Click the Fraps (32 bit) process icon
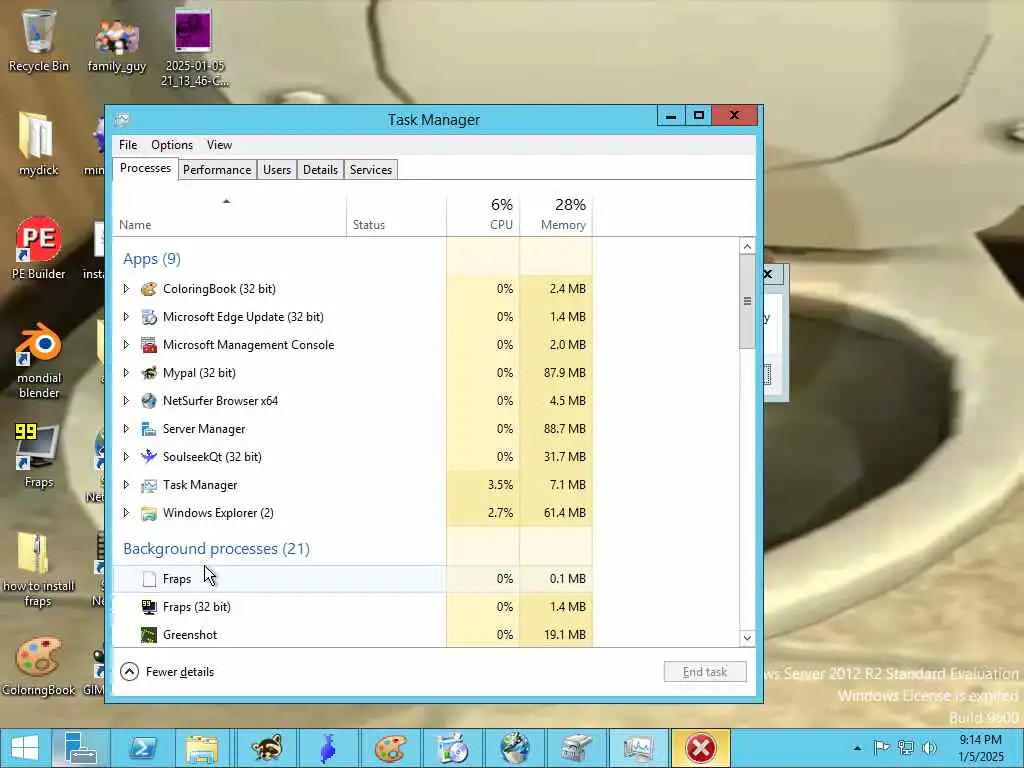1024x768 pixels. click(x=149, y=607)
